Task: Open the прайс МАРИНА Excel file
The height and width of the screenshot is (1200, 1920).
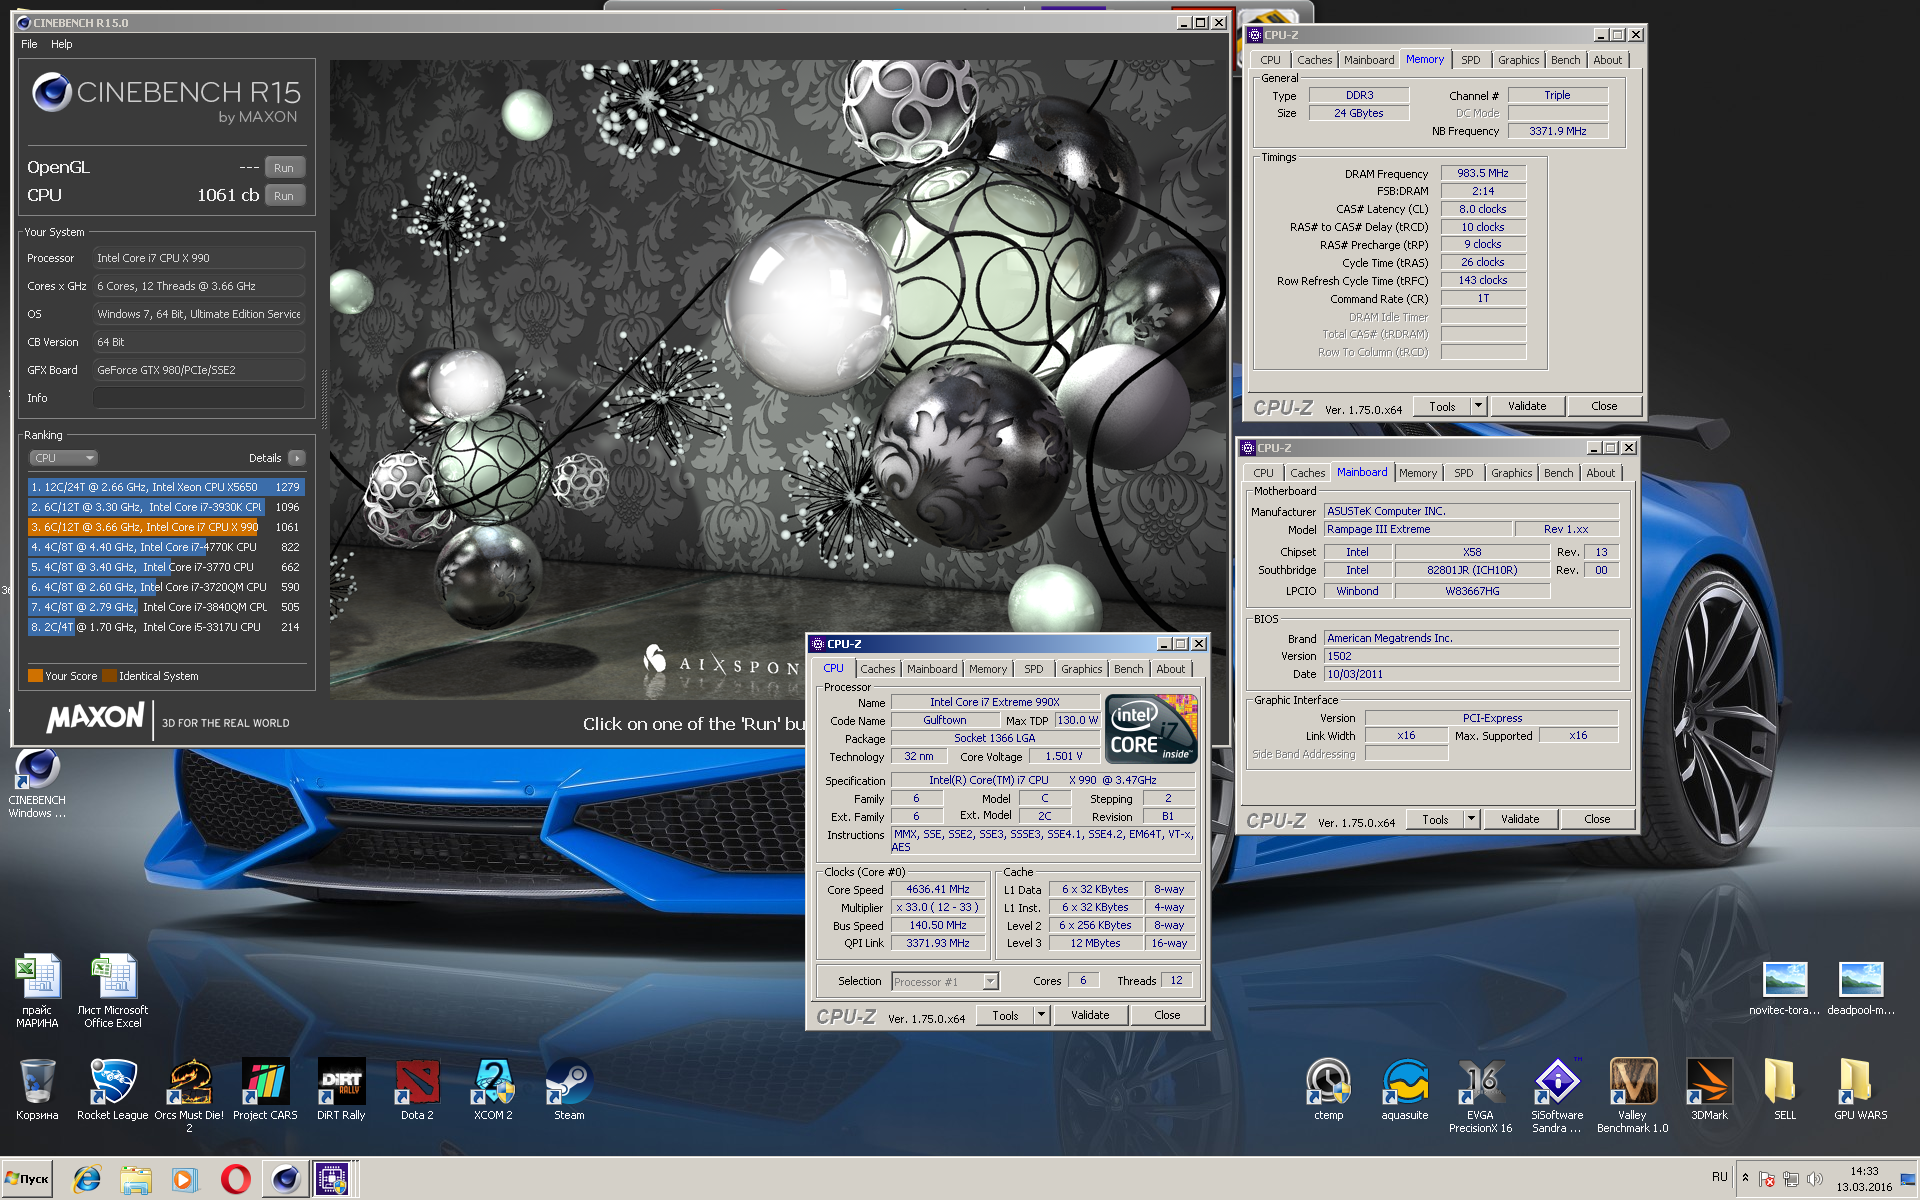Action: point(37,991)
